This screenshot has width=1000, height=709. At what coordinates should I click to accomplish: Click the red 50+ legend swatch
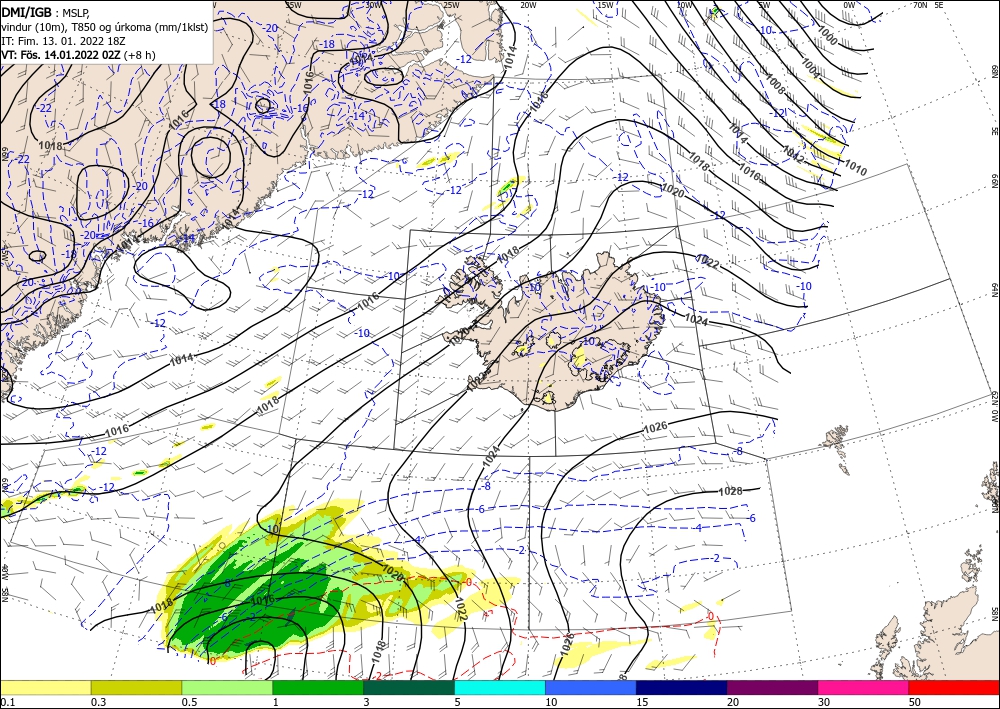point(954,687)
